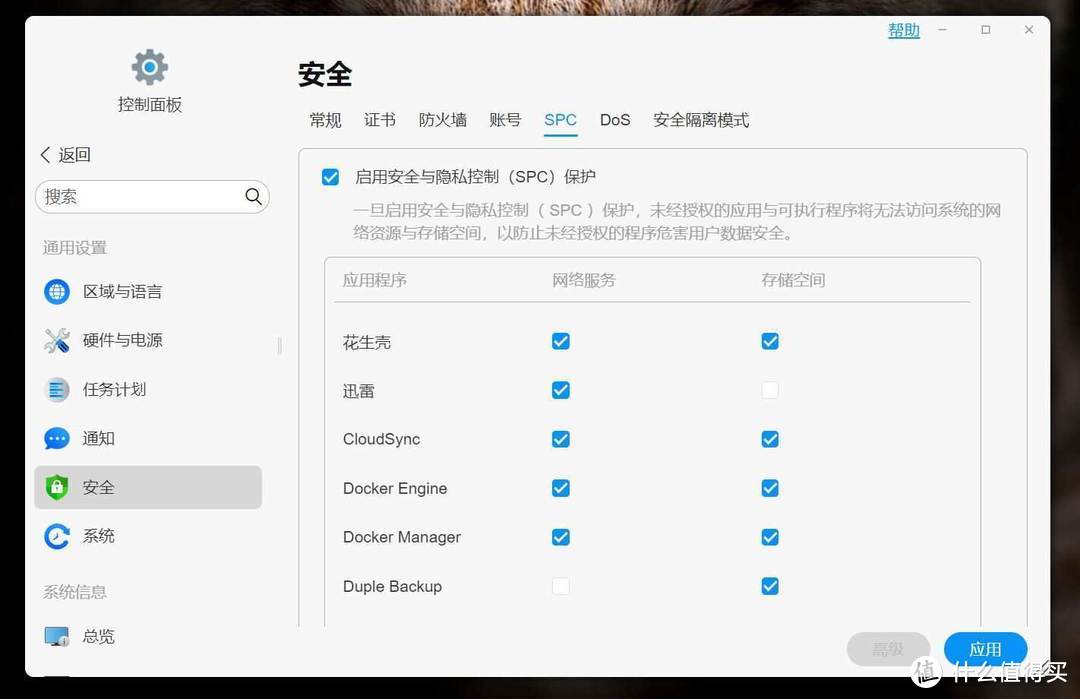Screen dimensions: 1080x699
Task: Uncheck CloudSync network service checkbox
Action: pyautogui.click(x=561, y=439)
